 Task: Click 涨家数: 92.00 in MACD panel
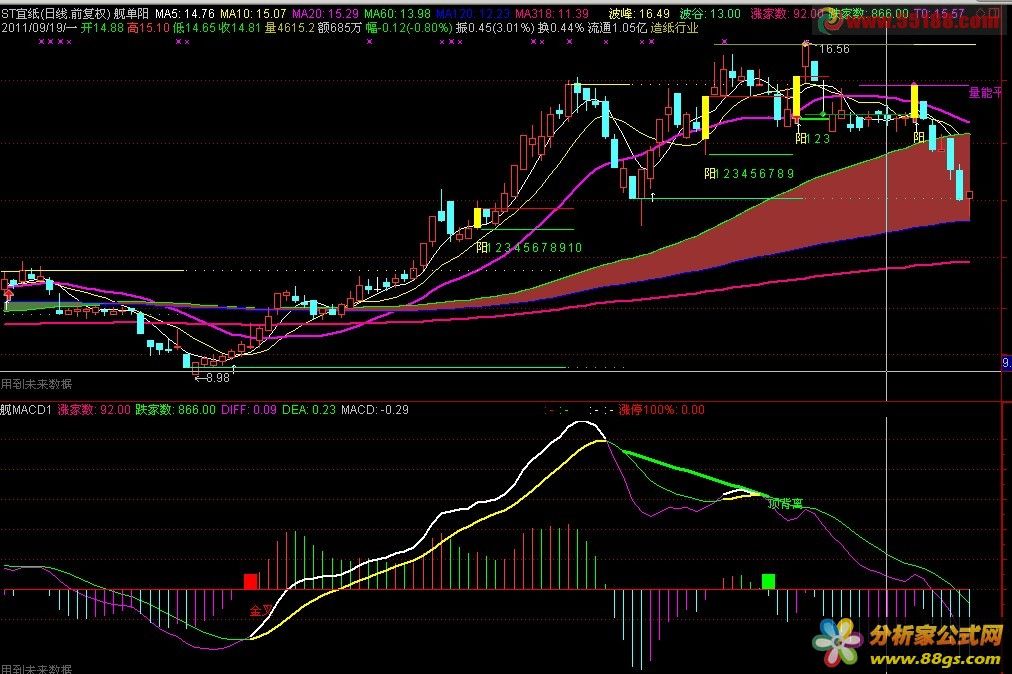coord(94,409)
